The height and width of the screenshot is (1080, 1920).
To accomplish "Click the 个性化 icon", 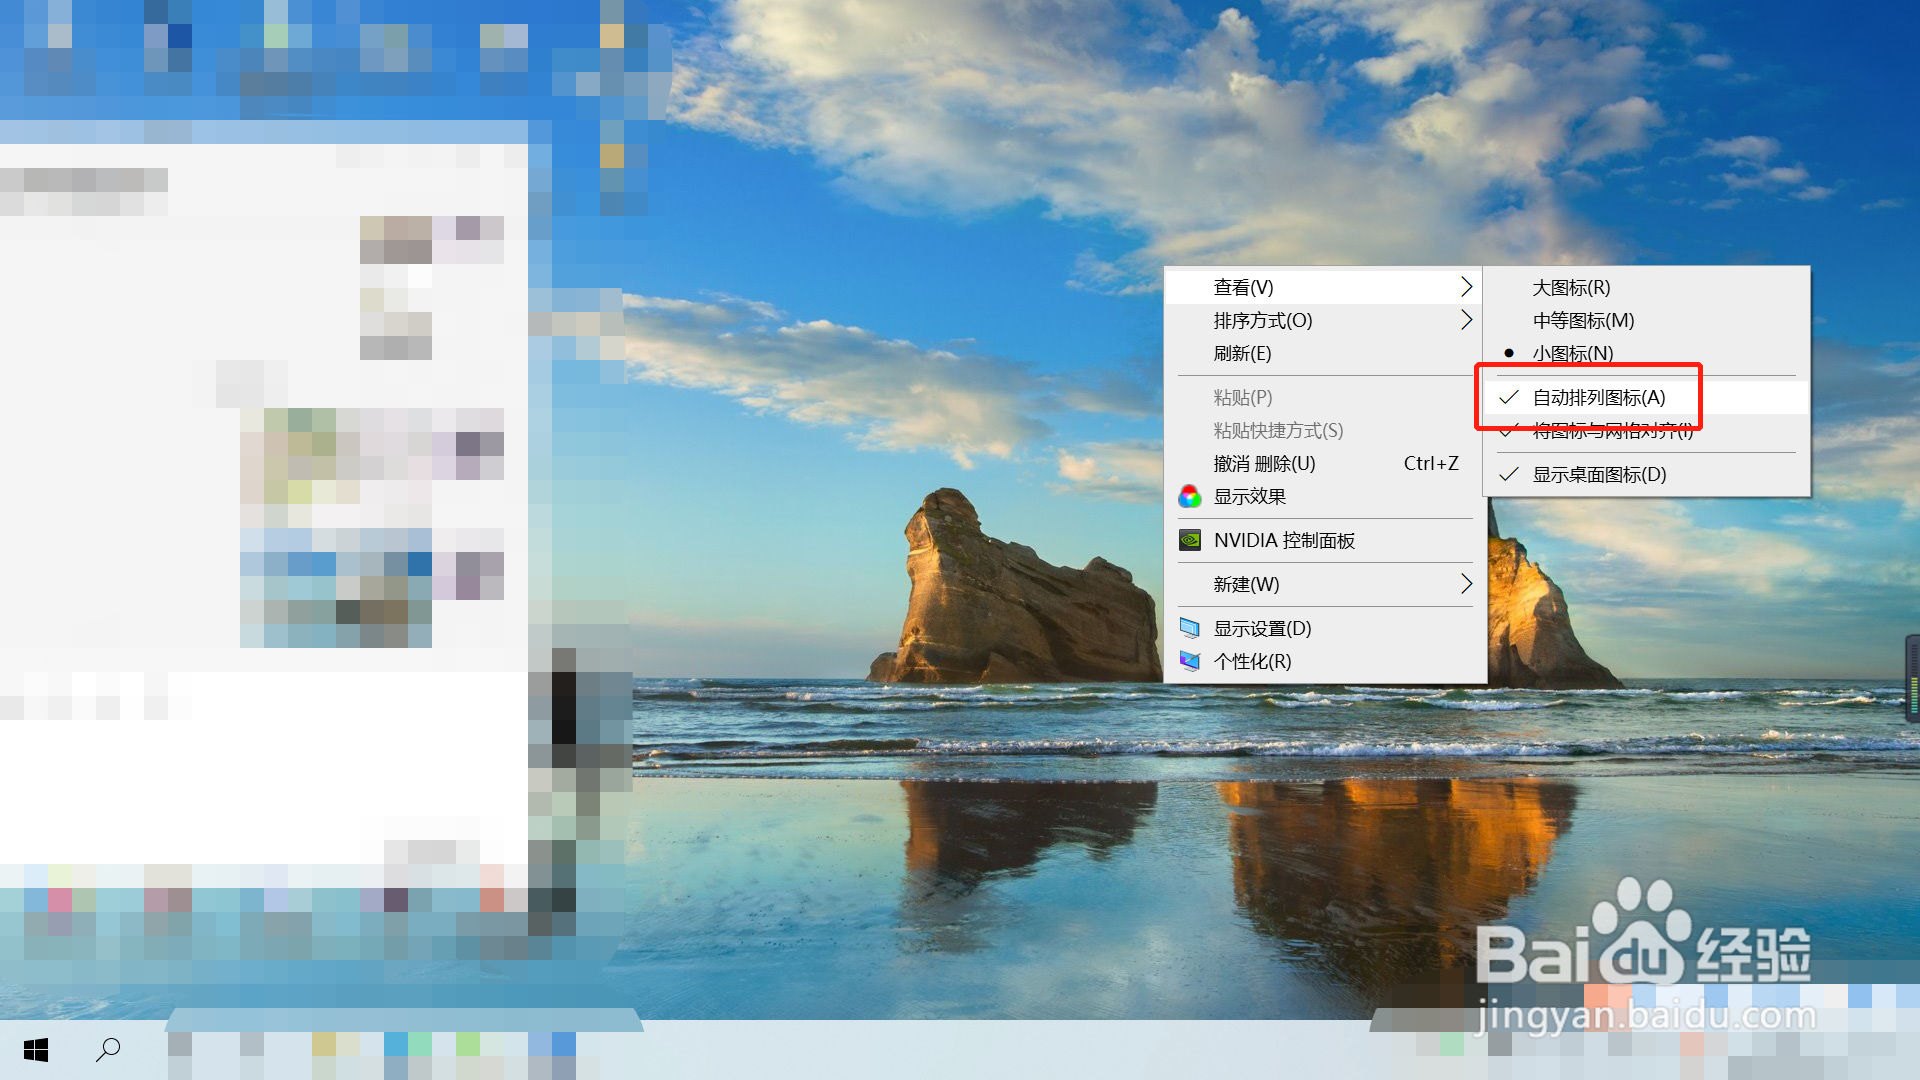I will 1190,661.
